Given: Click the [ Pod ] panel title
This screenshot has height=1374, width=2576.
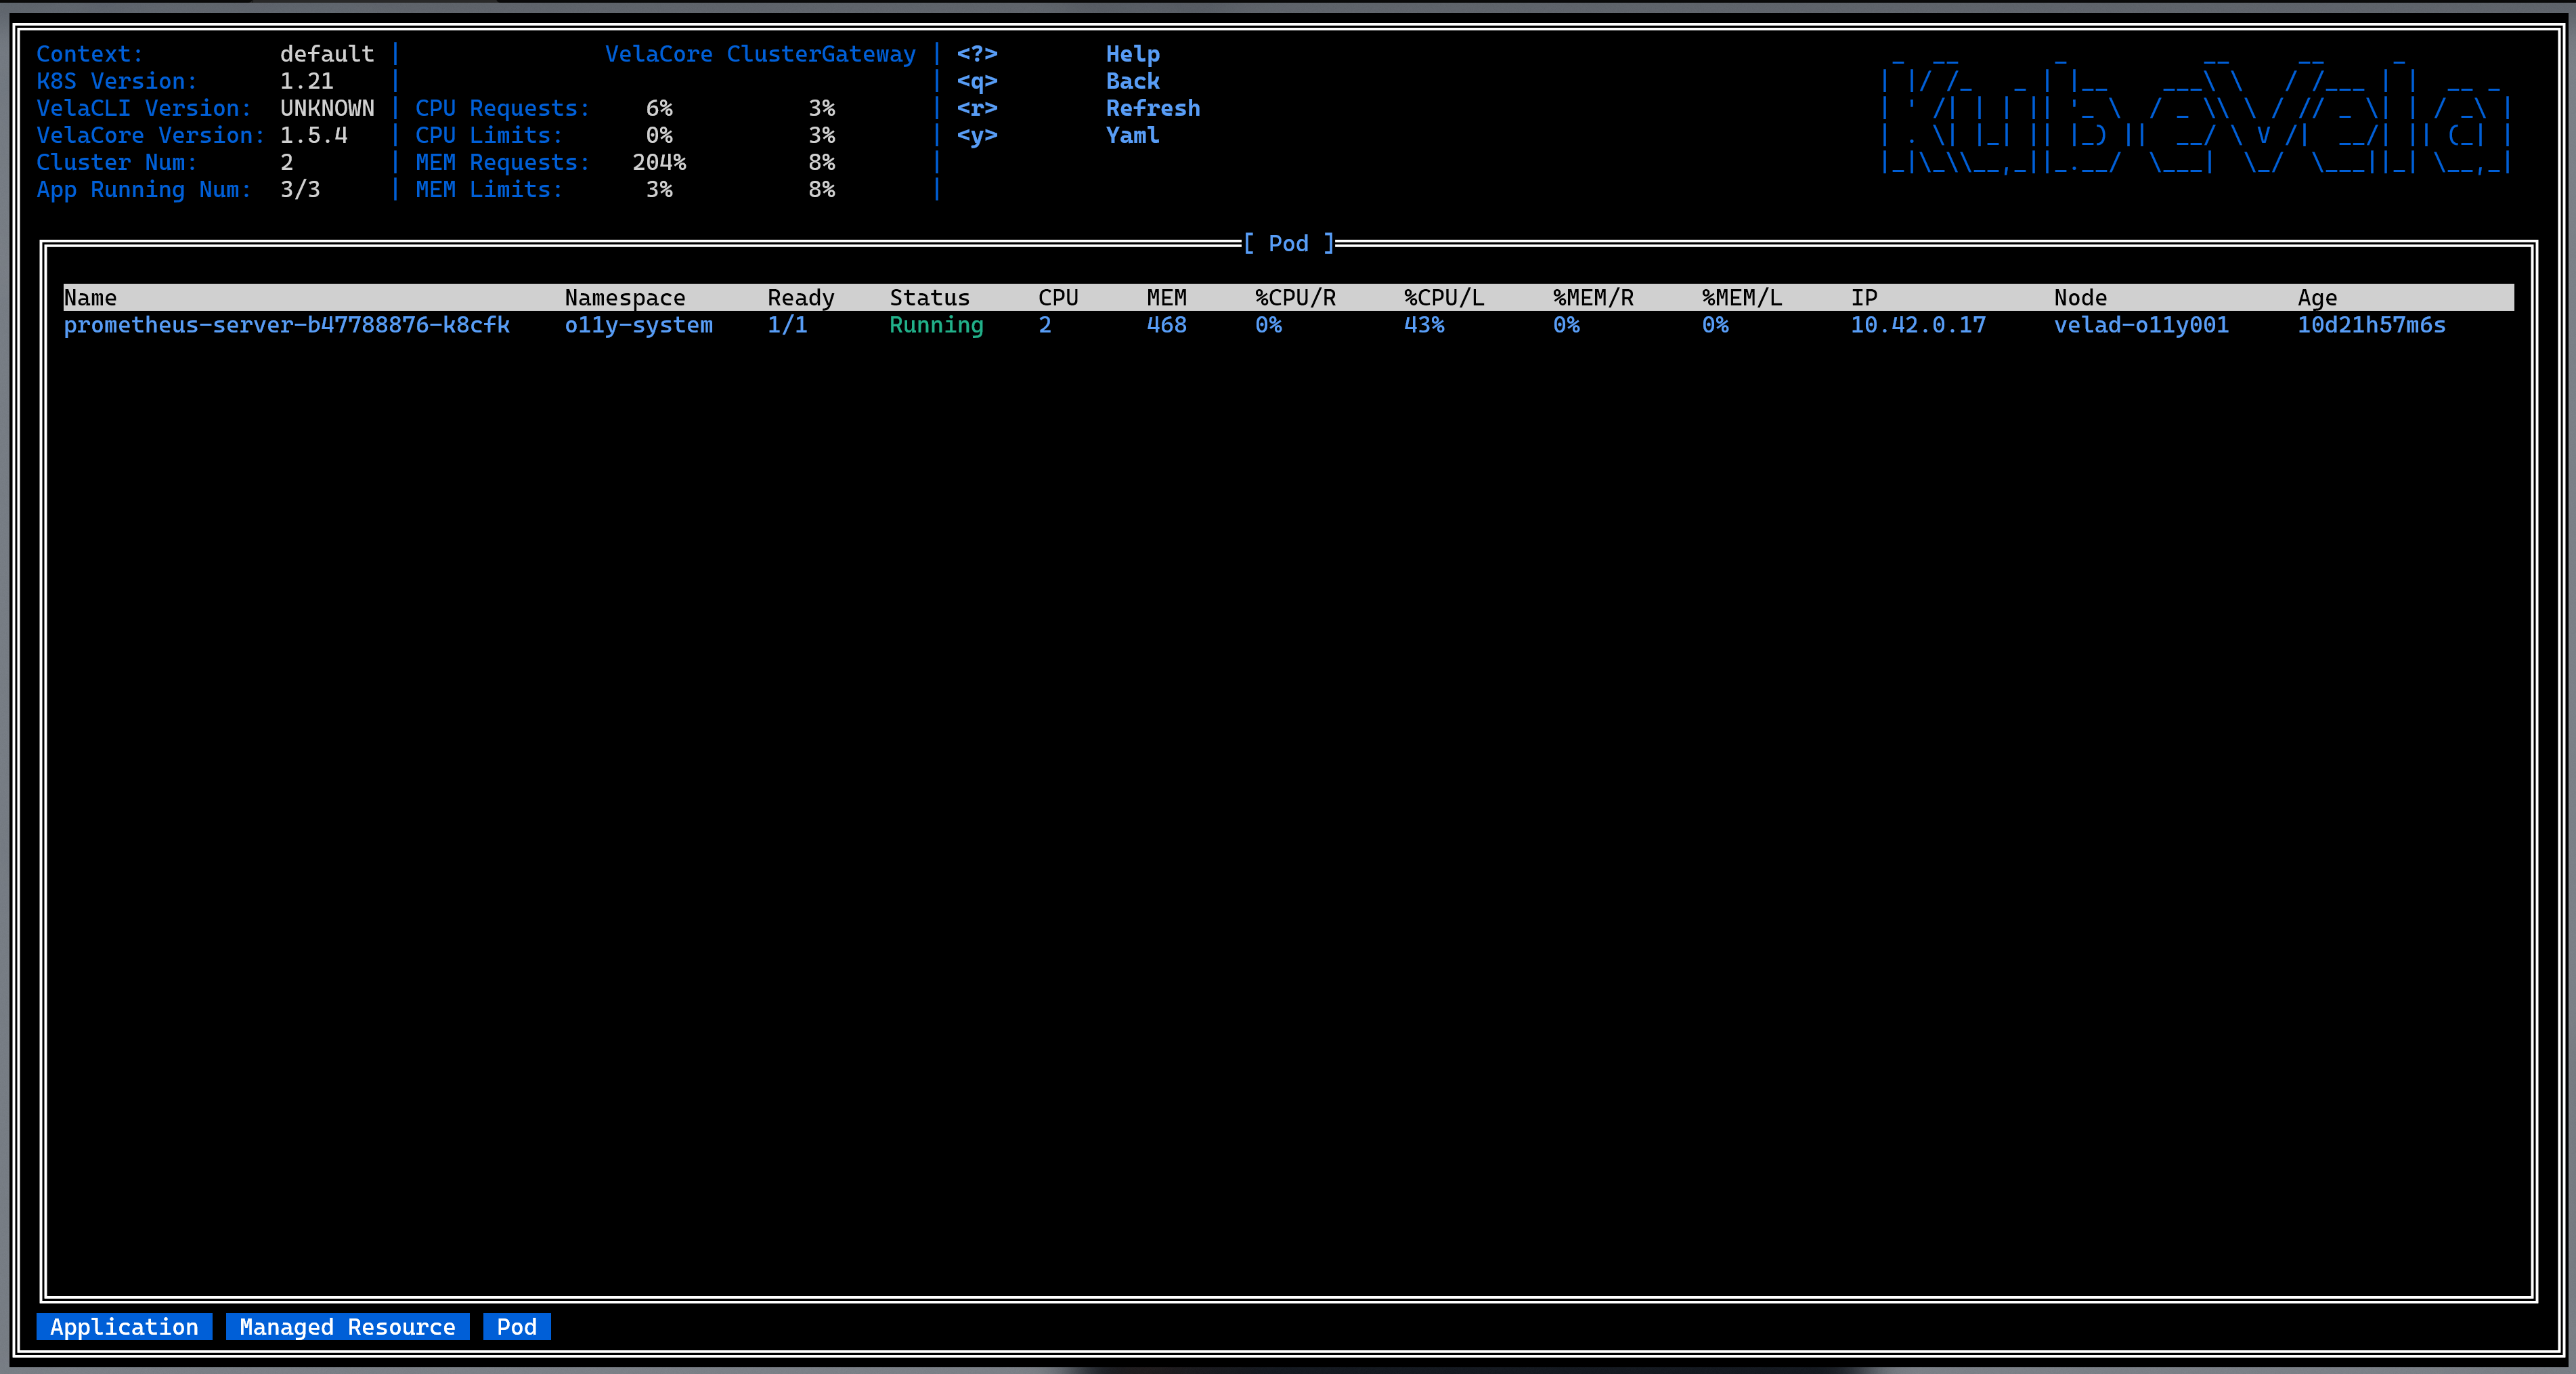Looking at the screenshot, I should pos(1288,243).
